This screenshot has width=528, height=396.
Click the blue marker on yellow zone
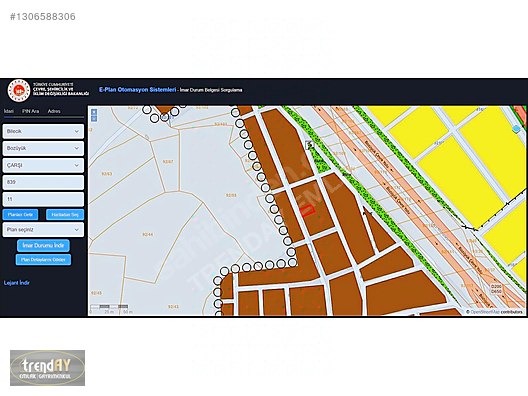(x=516, y=128)
